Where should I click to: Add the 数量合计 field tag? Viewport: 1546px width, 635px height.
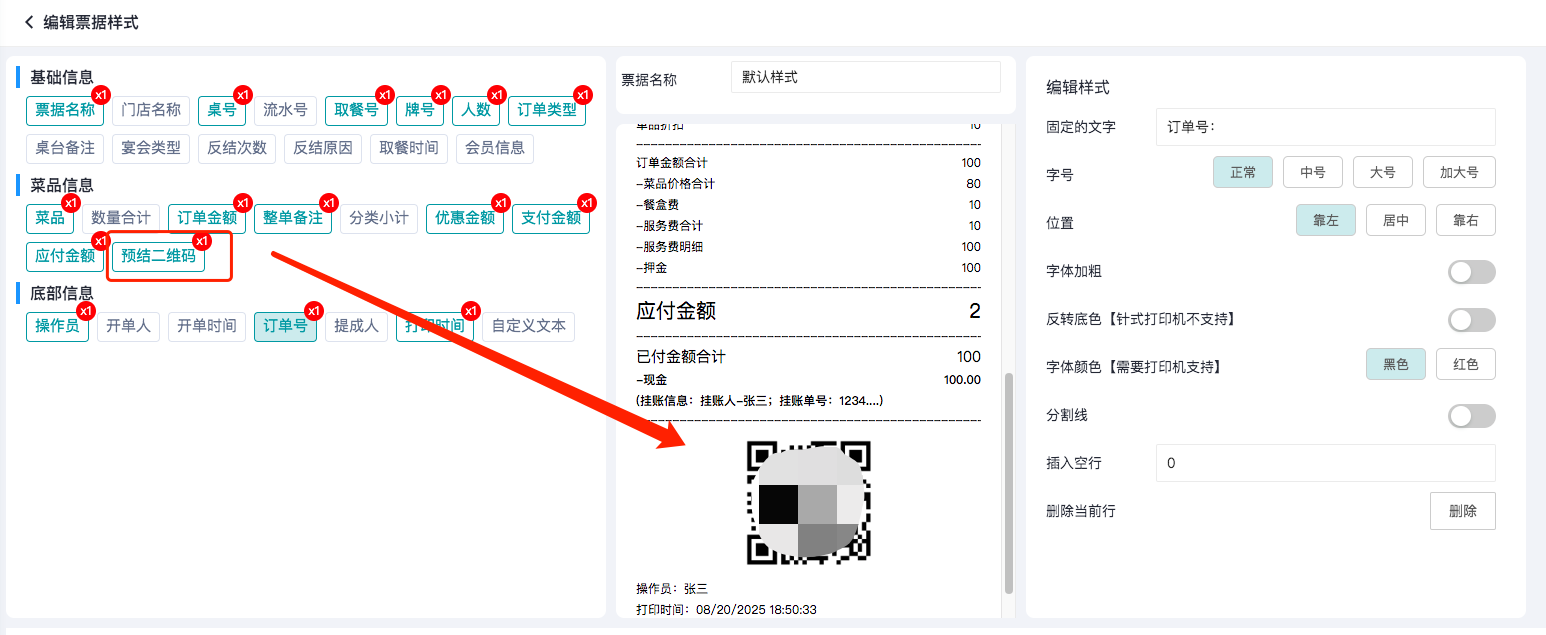click(x=121, y=218)
